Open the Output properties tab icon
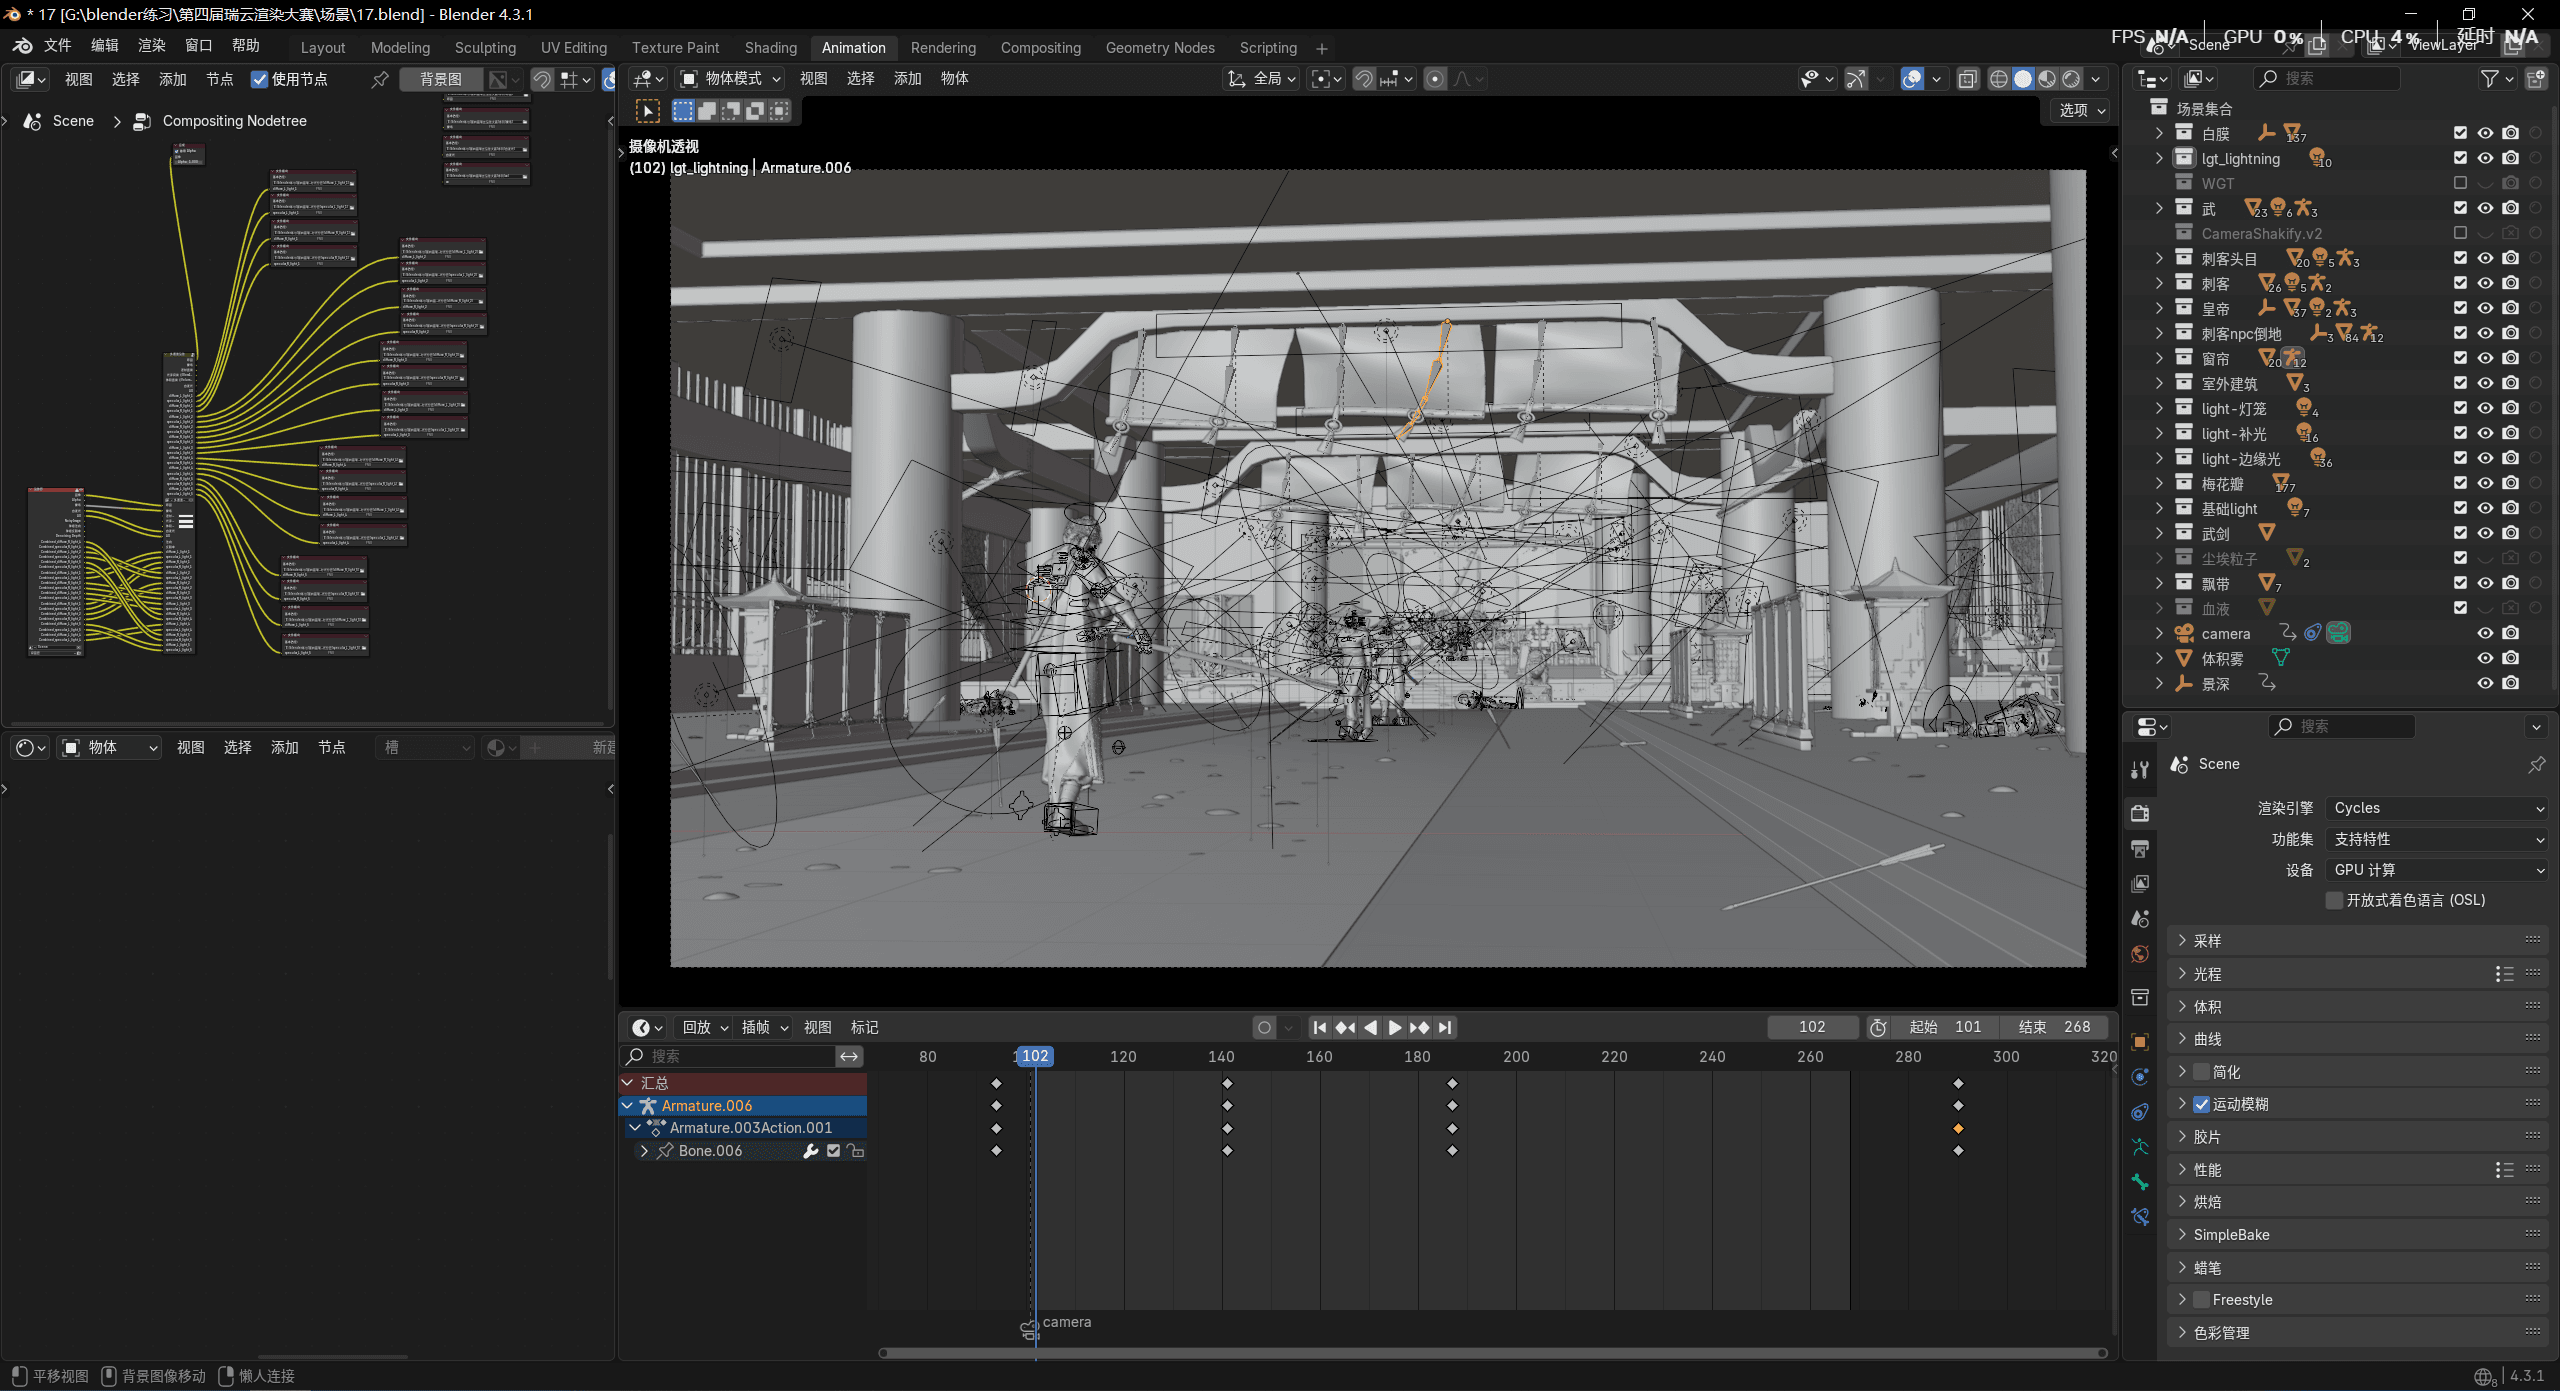The height and width of the screenshot is (1391, 2560). 2140,849
